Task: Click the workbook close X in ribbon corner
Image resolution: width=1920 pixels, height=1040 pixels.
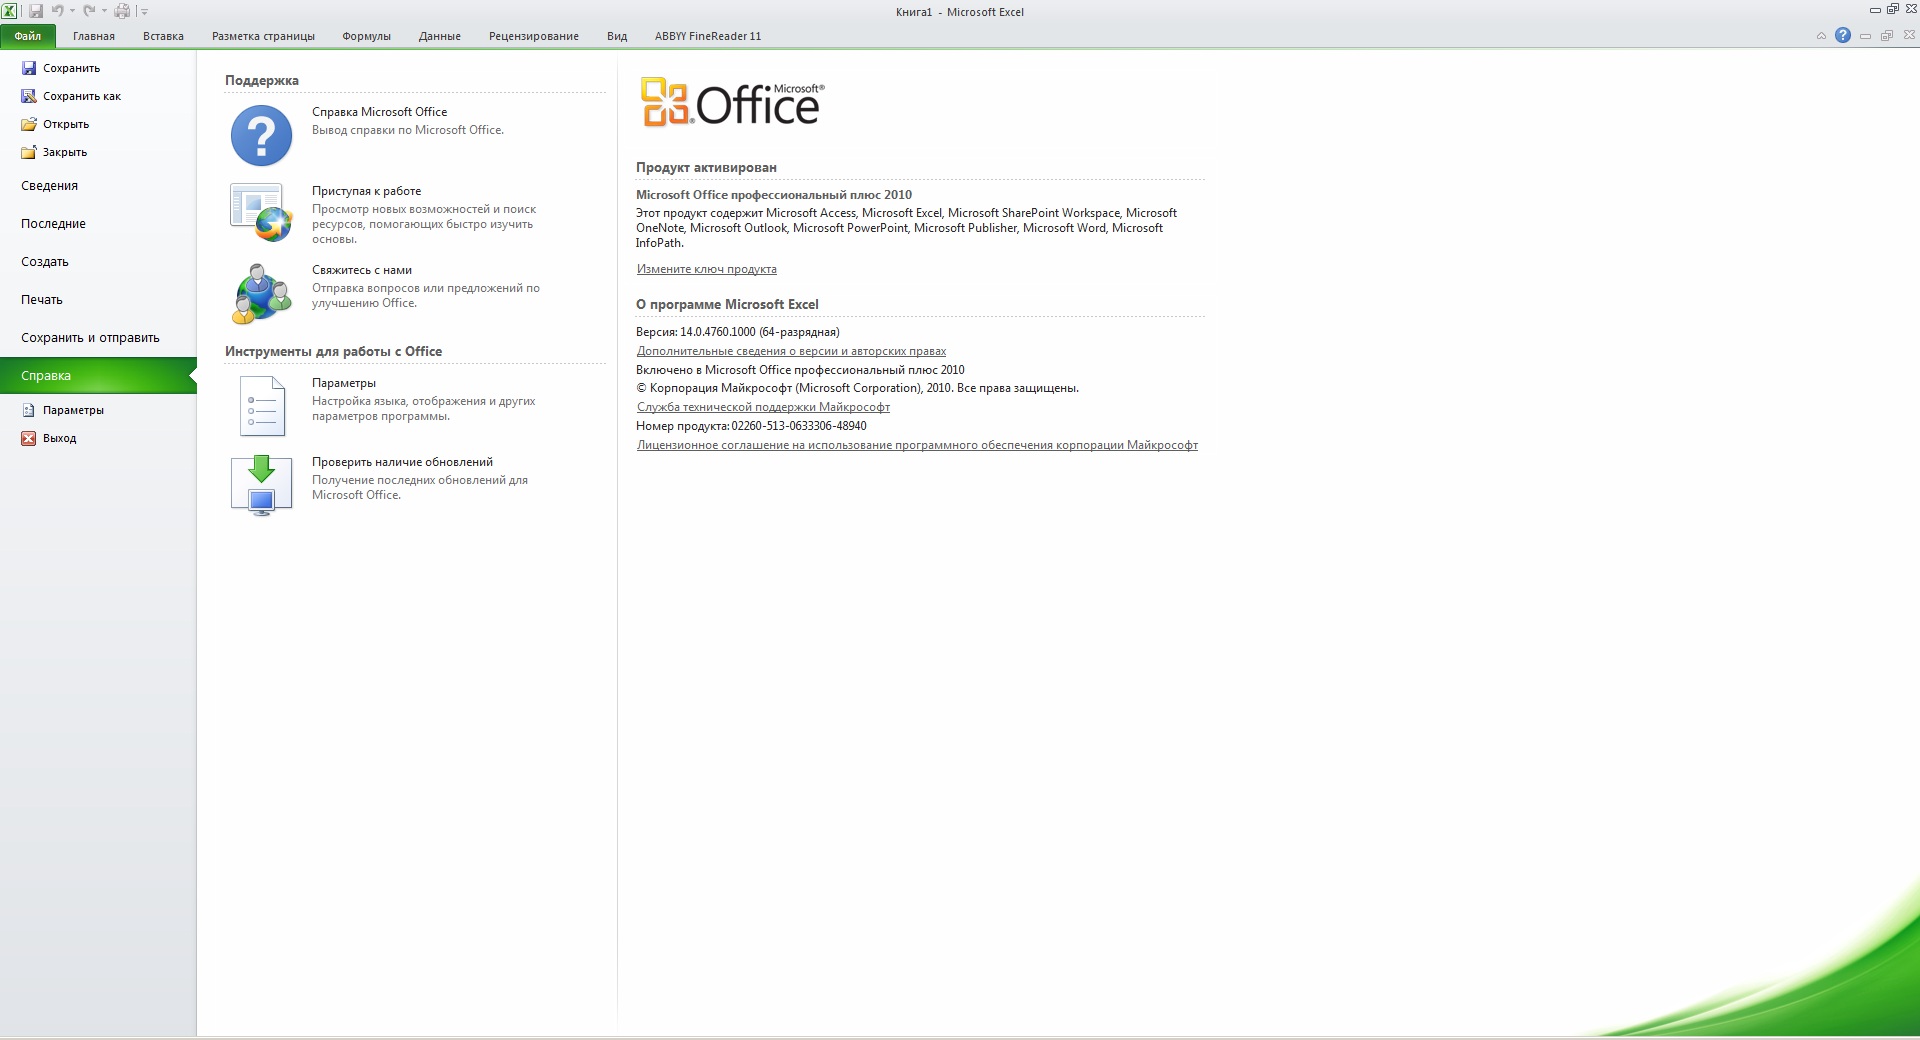Action: pyautogui.click(x=1909, y=36)
